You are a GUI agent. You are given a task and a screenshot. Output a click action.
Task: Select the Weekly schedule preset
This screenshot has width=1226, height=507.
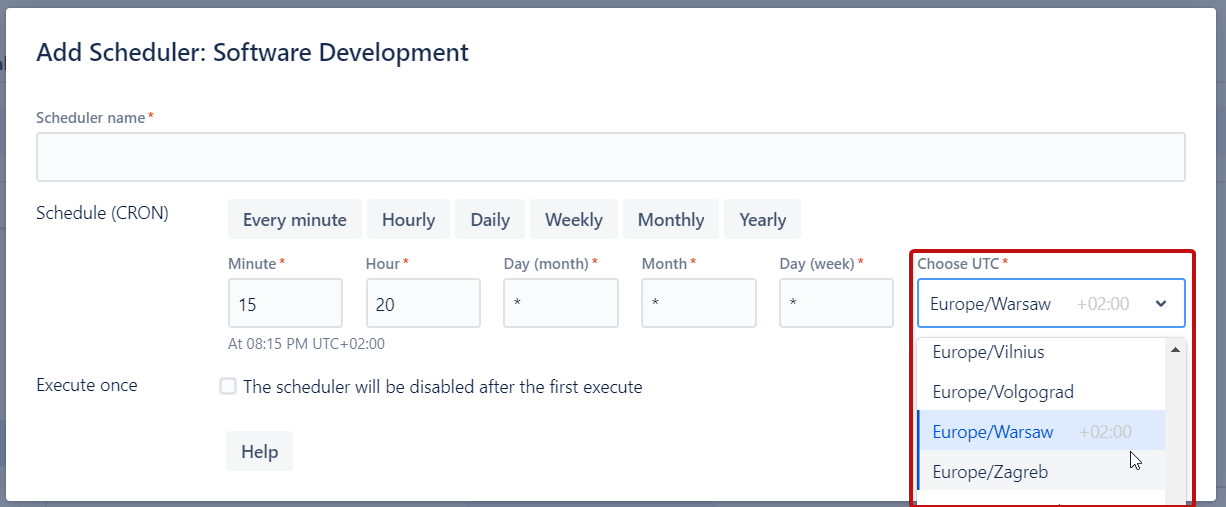(573, 220)
